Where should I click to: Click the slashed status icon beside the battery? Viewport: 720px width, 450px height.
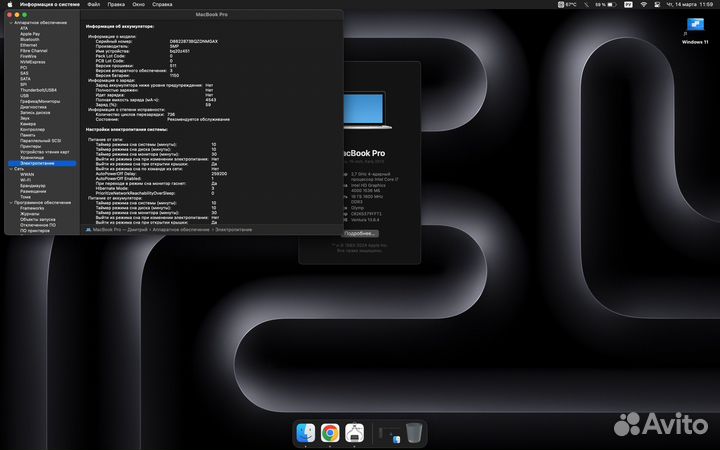point(586,5)
